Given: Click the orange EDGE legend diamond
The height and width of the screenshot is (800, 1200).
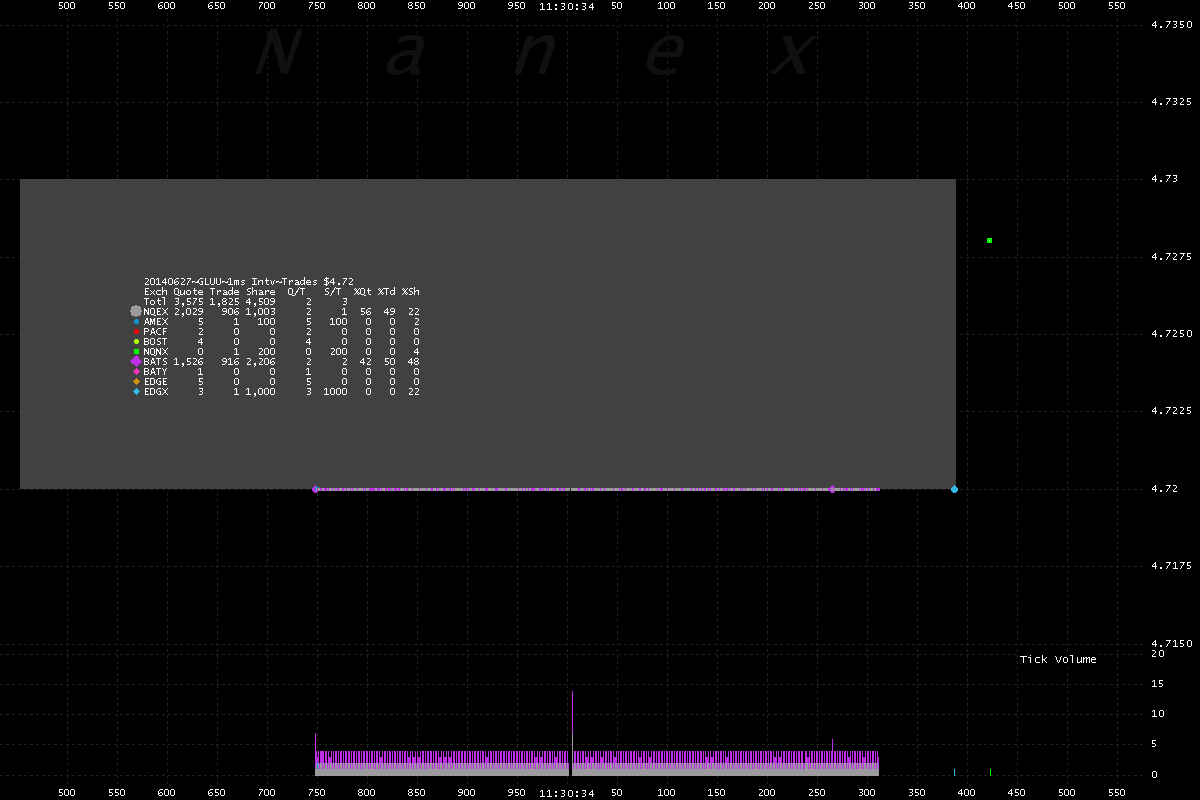Looking at the screenshot, I should [136, 382].
